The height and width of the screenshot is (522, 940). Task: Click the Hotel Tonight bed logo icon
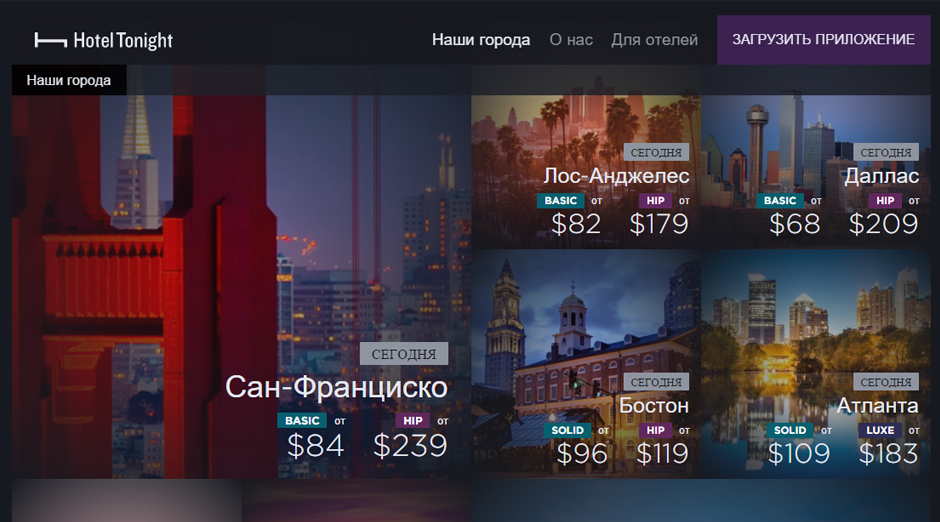(x=50, y=40)
